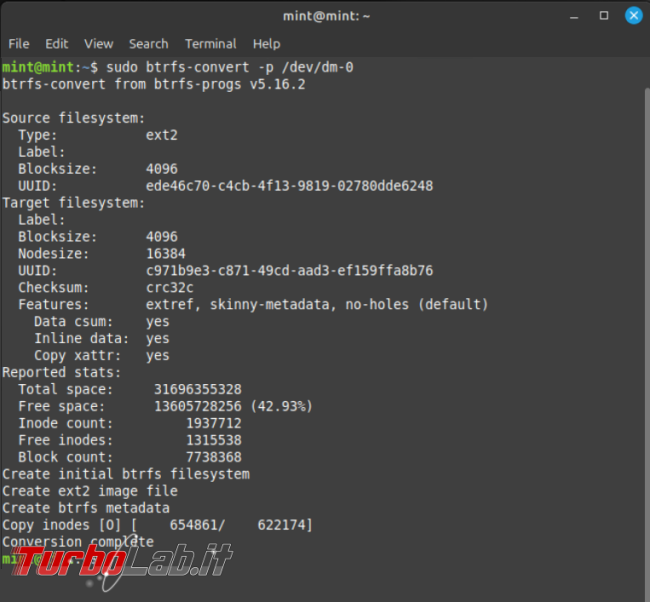
Task: Open the View menu
Action: pyautogui.click(x=99, y=44)
